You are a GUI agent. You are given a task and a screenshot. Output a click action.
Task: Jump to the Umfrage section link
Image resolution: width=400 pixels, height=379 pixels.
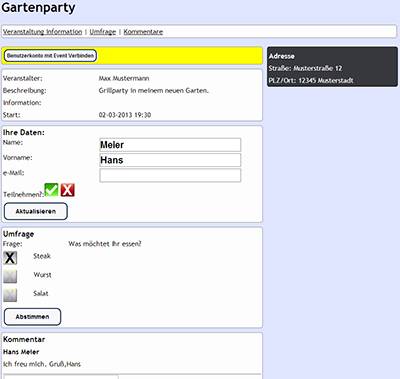(x=103, y=32)
